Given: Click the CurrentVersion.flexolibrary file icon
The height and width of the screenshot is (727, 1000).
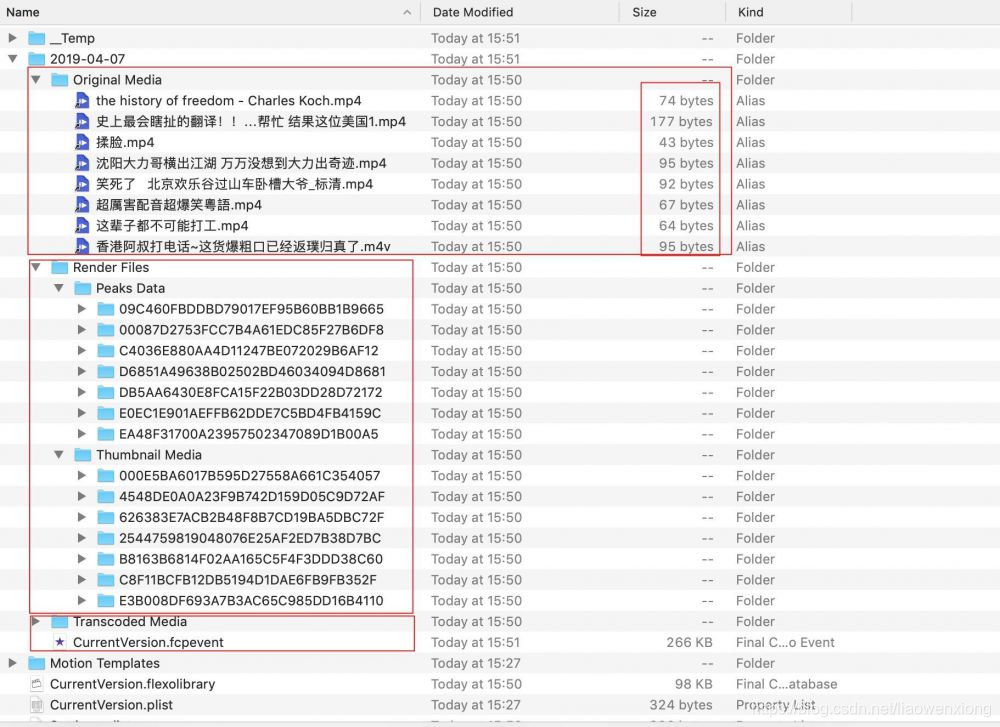Looking at the screenshot, I should (x=37, y=684).
